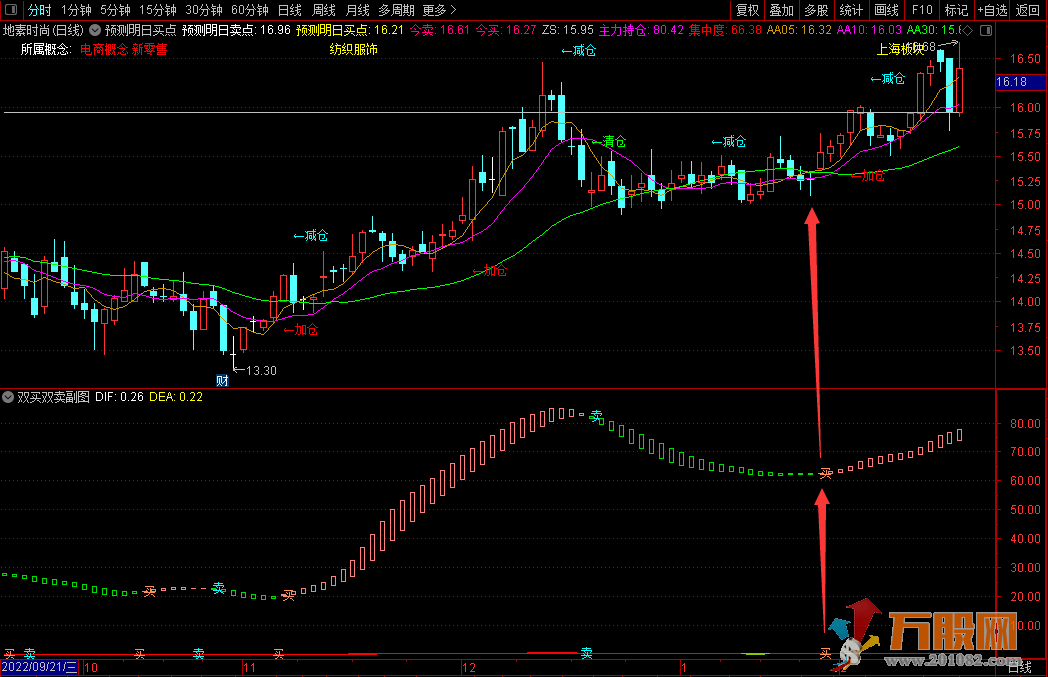Click the ZS: 15.95 readout
This screenshot has height=677, width=1048.
point(567,30)
